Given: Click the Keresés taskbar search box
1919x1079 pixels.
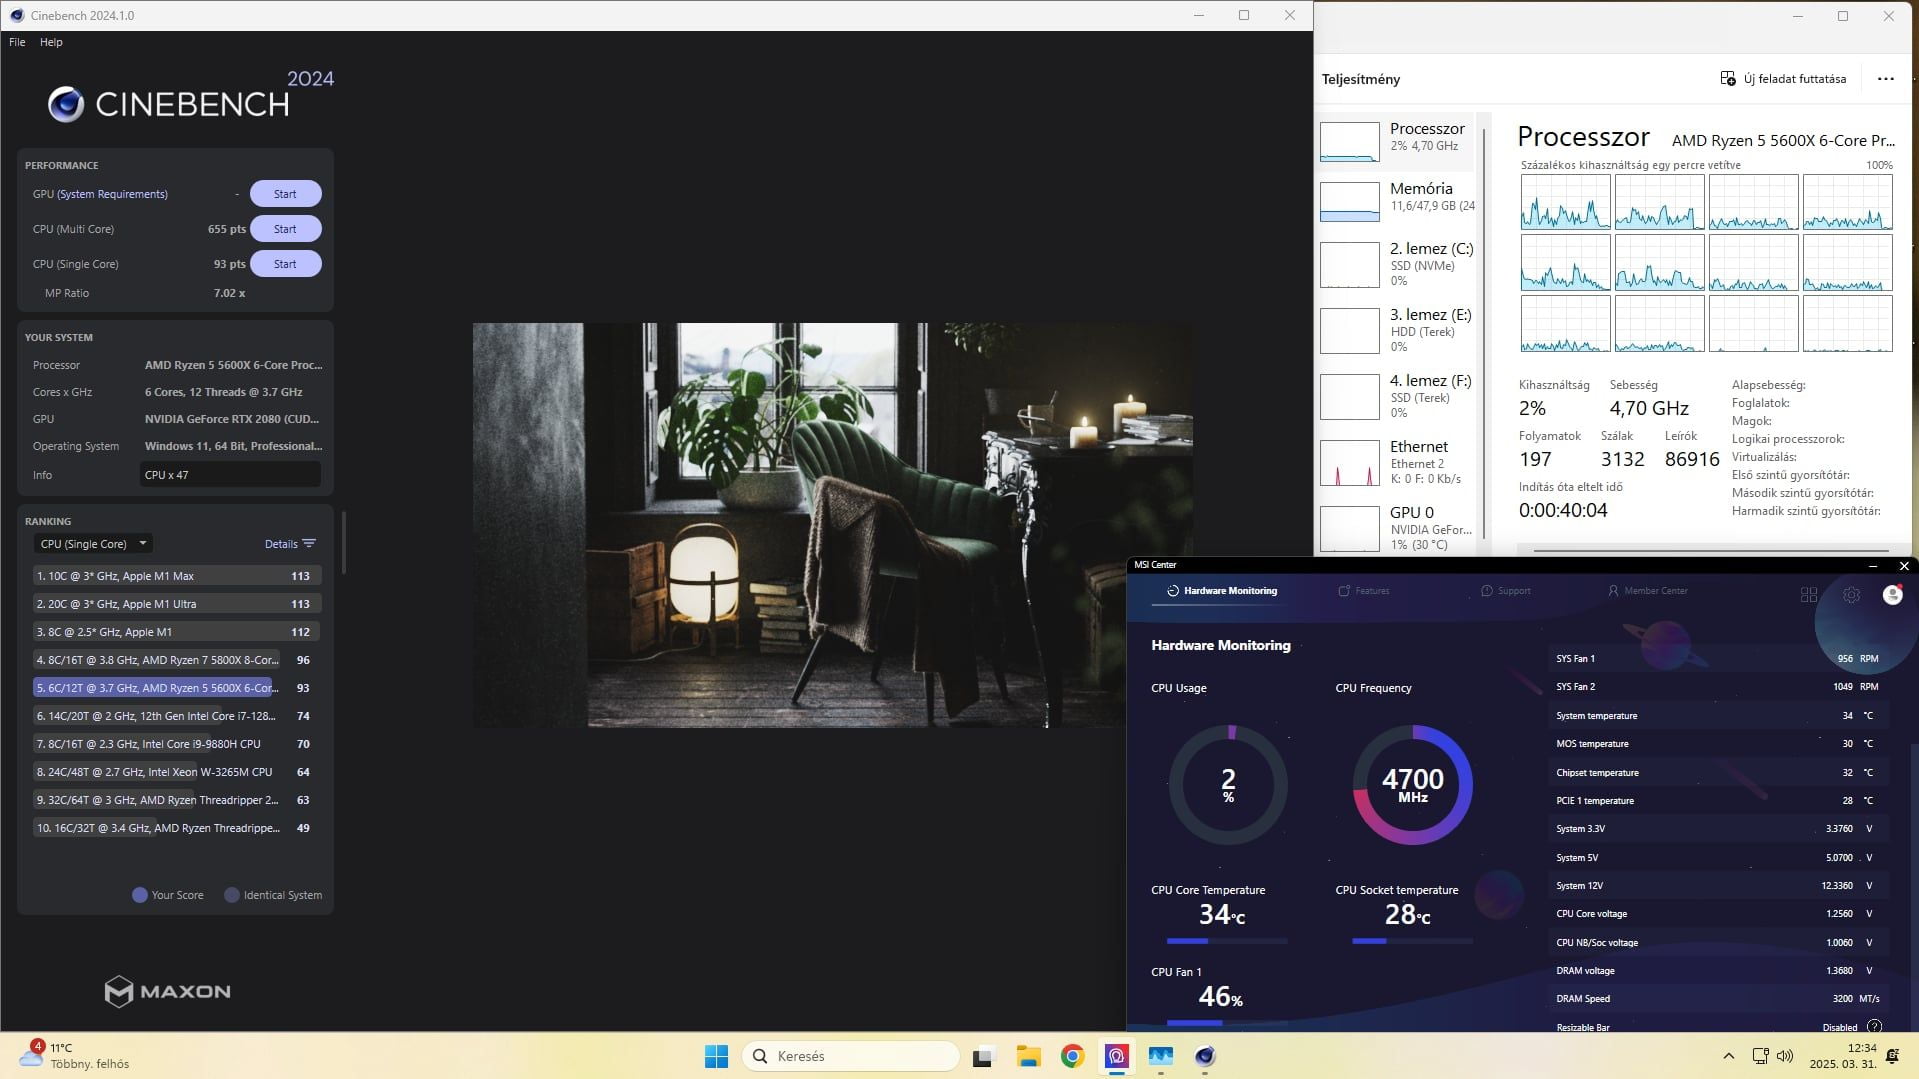Looking at the screenshot, I should [x=851, y=1056].
